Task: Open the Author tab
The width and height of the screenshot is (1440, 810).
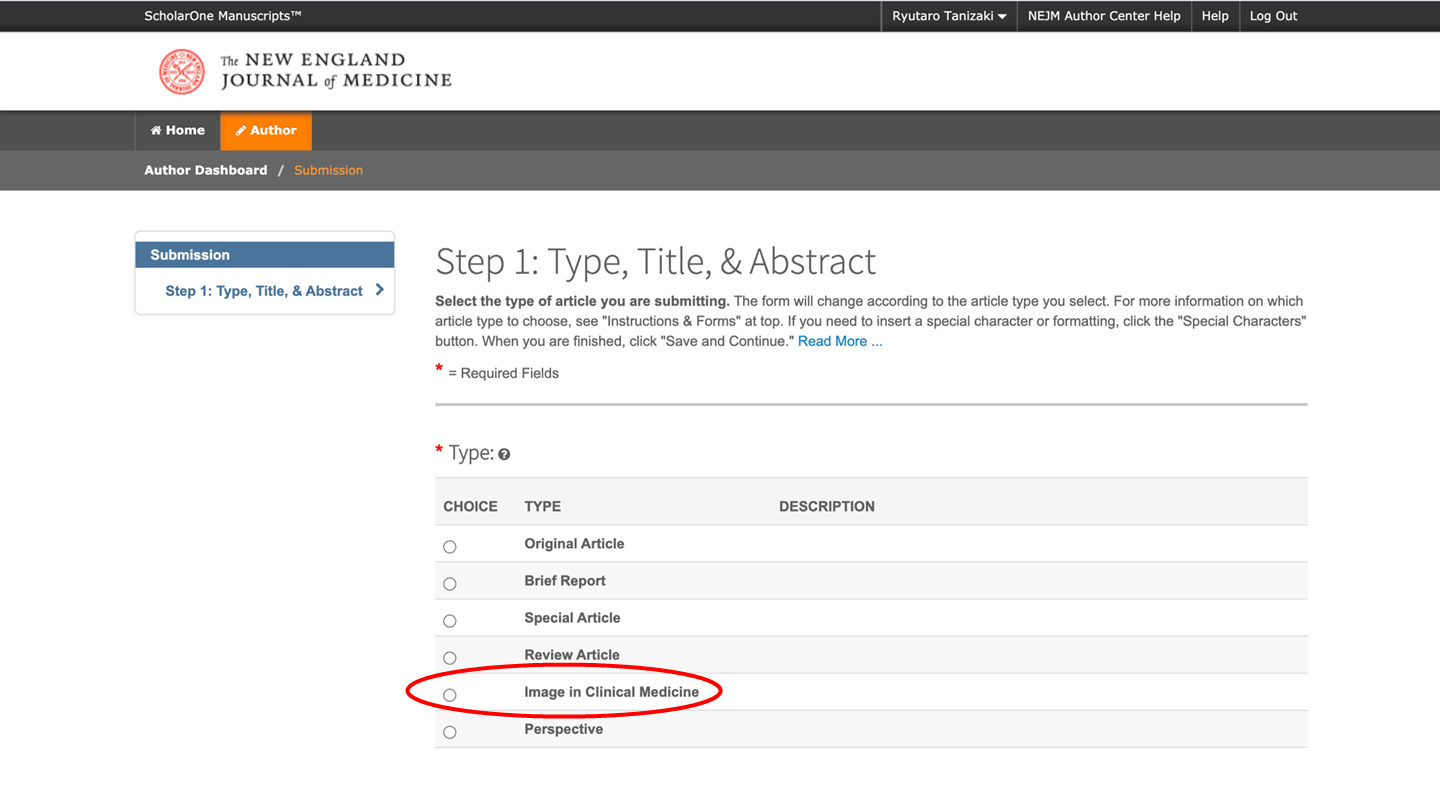Action: coord(266,131)
